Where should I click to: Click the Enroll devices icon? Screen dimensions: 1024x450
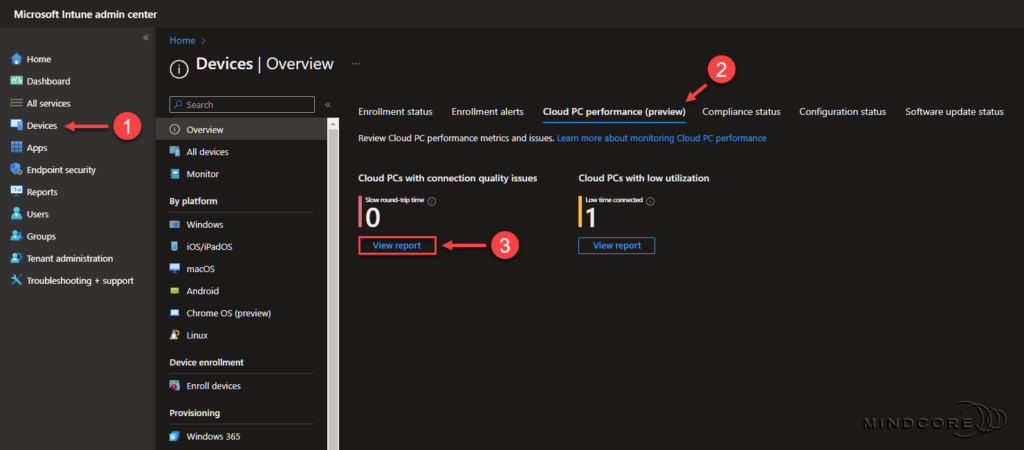tap(174, 385)
